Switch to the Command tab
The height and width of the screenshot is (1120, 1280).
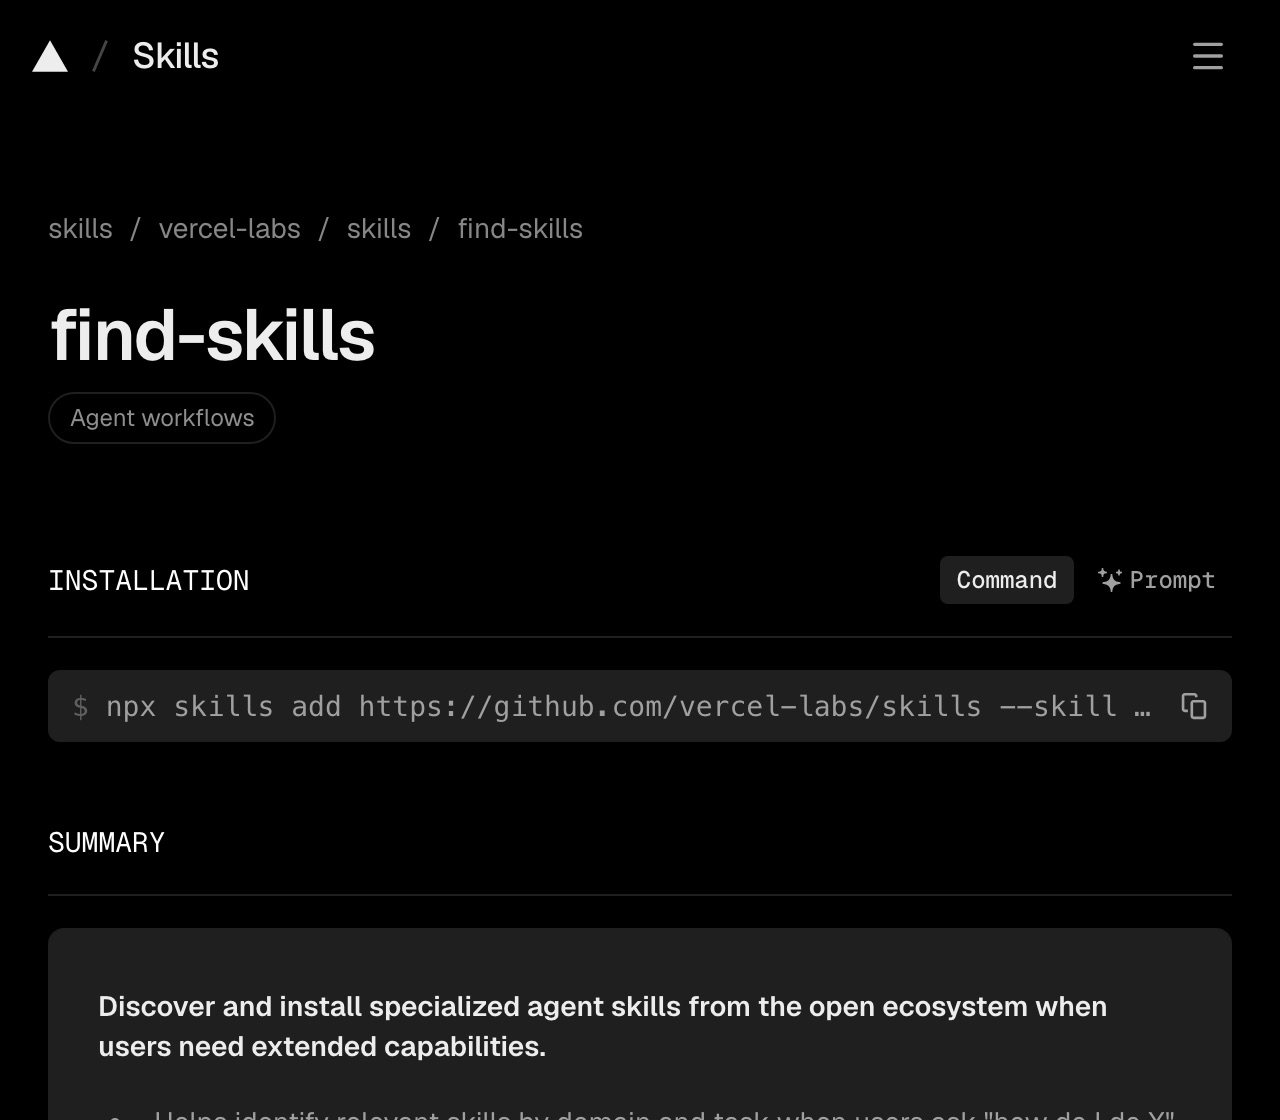pyautogui.click(x=1006, y=580)
